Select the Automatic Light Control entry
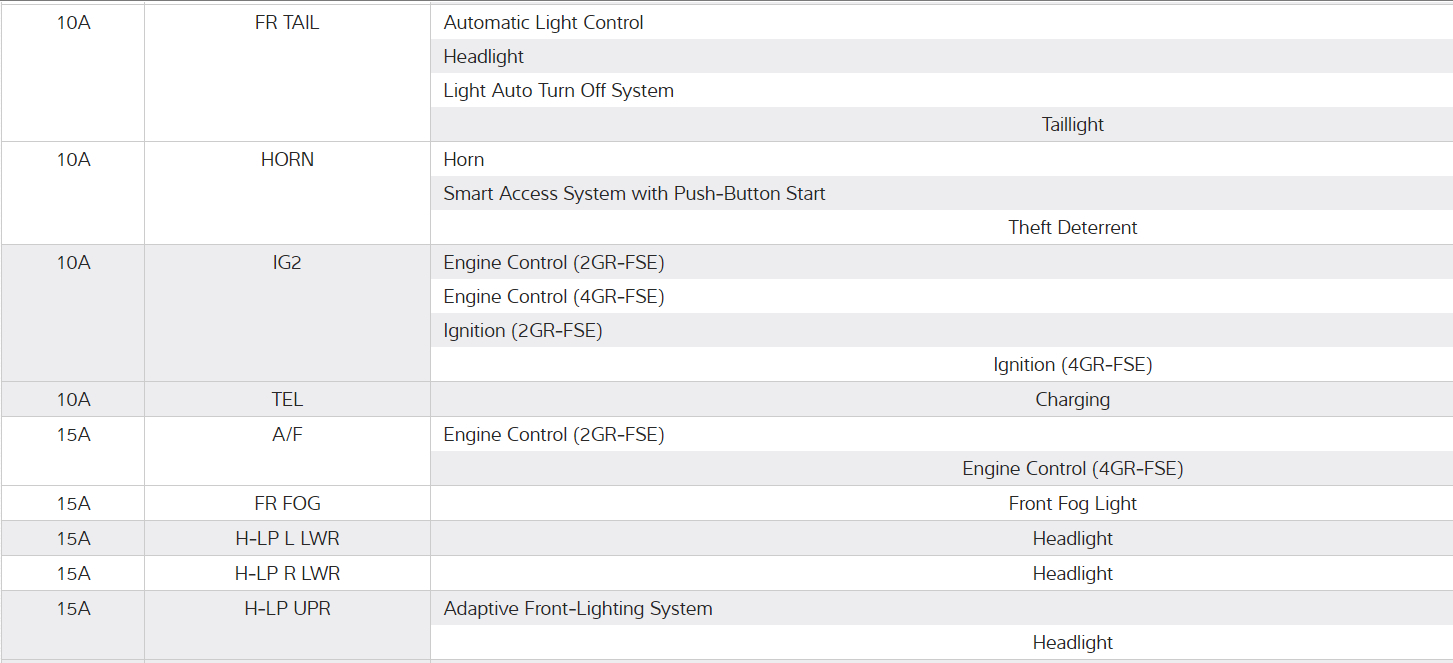This screenshot has width=1453, height=663. (543, 22)
